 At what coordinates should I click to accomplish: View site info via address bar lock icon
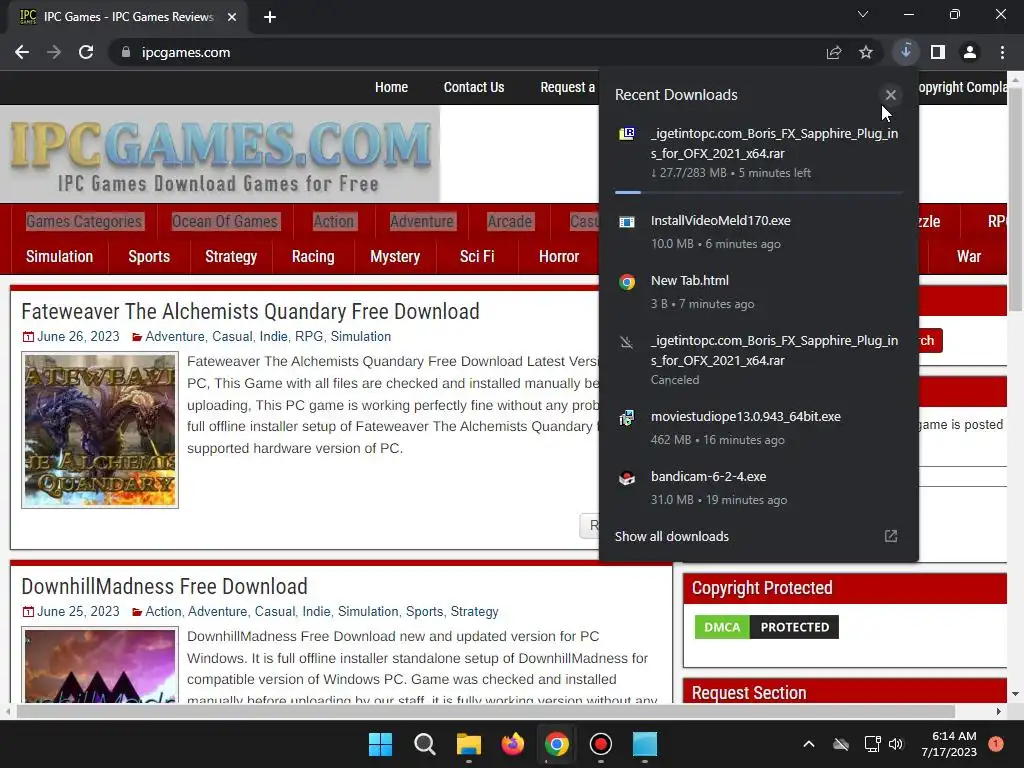126,52
